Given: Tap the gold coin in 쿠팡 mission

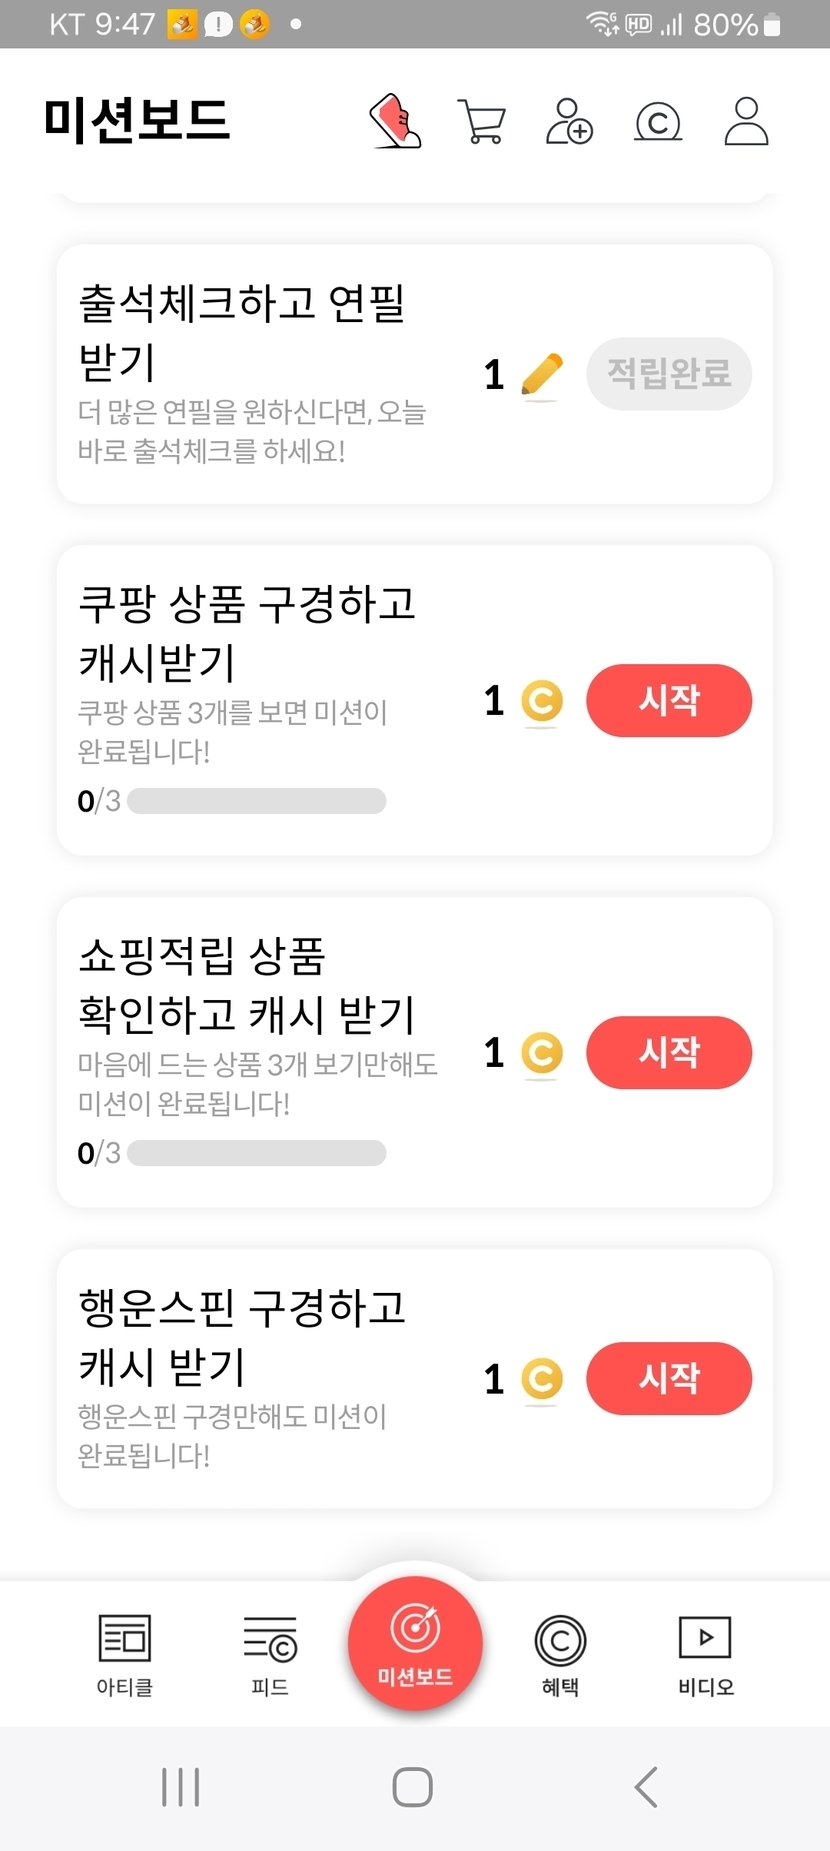Looking at the screenshot, I should click(x=542, y=701).
